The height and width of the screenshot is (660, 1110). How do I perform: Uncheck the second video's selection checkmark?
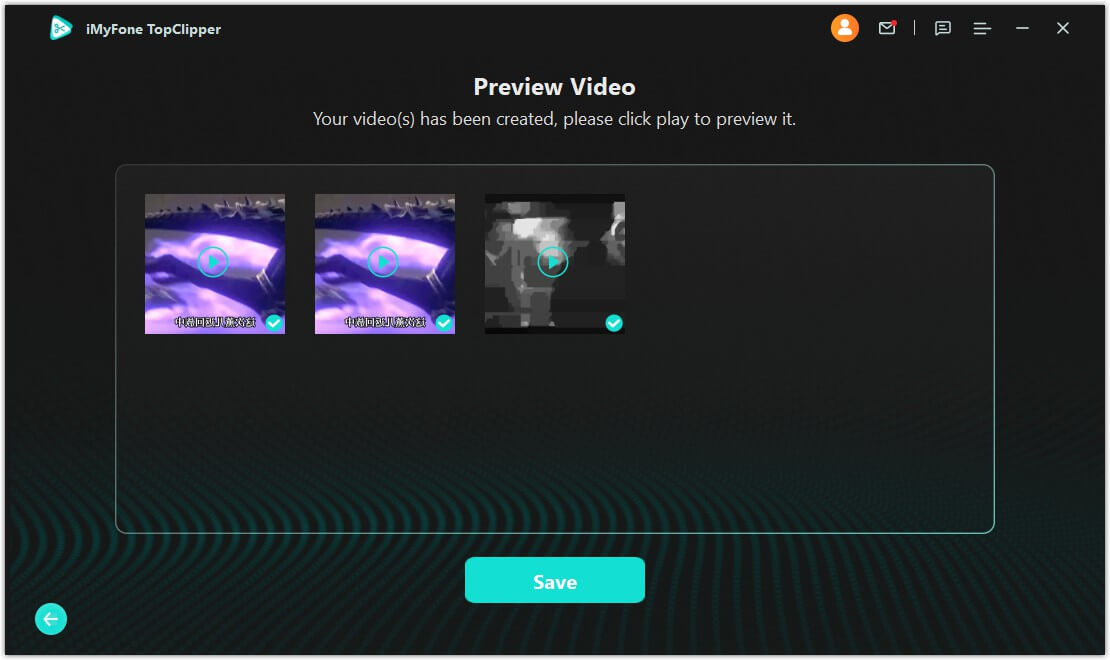click(444, 323)
